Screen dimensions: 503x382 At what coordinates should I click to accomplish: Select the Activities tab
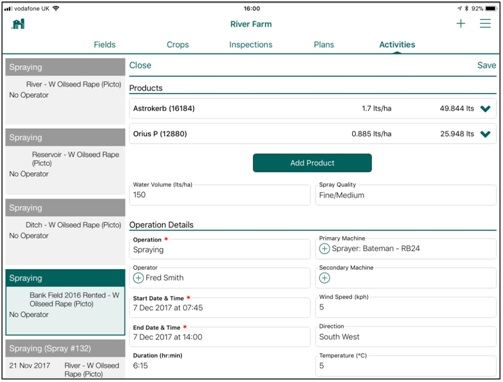397,45
